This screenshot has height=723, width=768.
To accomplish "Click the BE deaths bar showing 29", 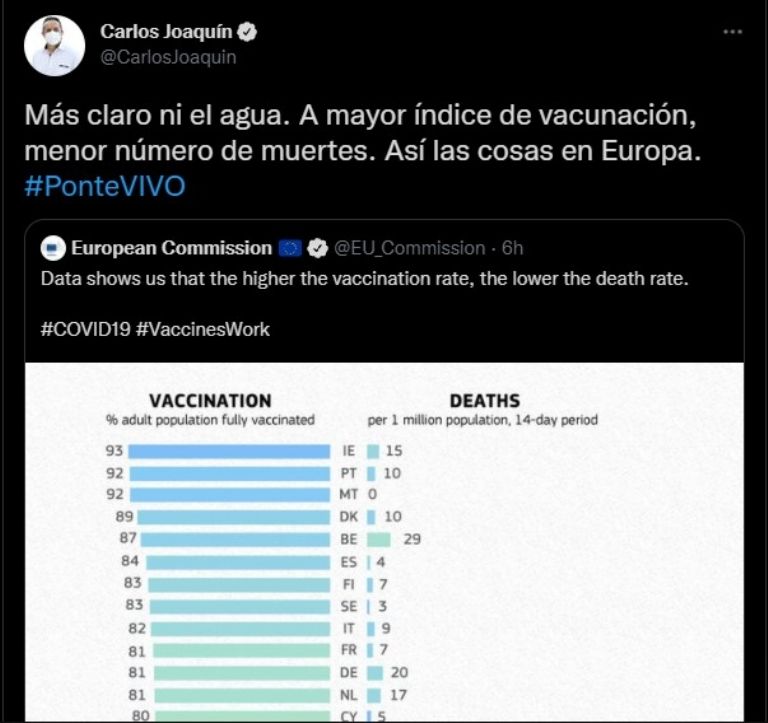I will 379,540.
